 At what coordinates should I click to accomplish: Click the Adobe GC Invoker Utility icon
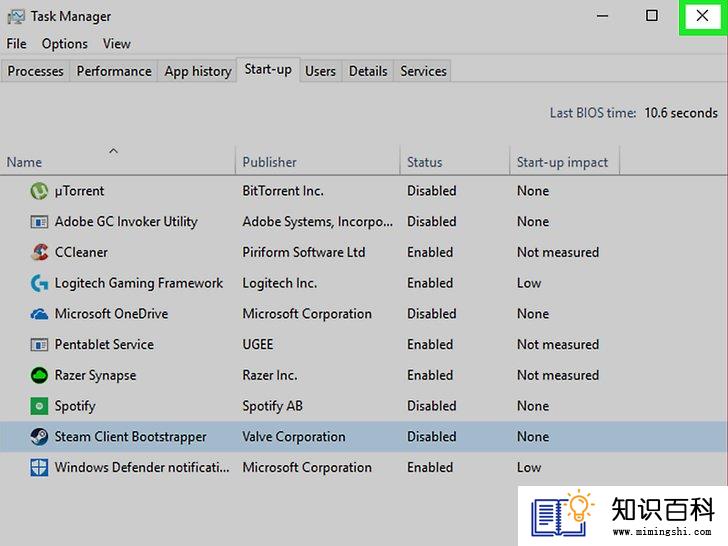pyautogui.click(x=39, y=222)
